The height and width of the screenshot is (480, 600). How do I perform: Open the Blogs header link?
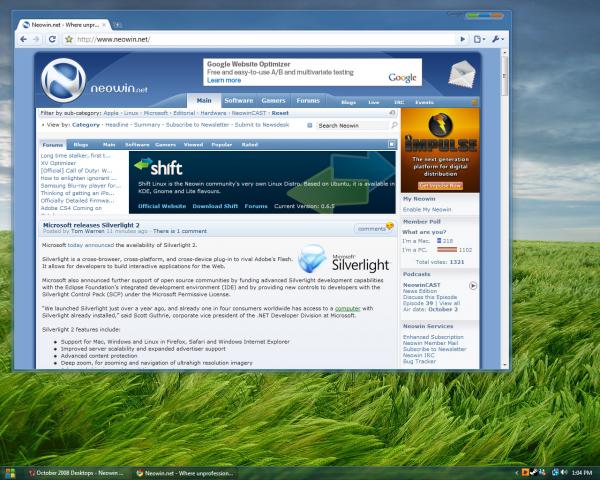348,103
